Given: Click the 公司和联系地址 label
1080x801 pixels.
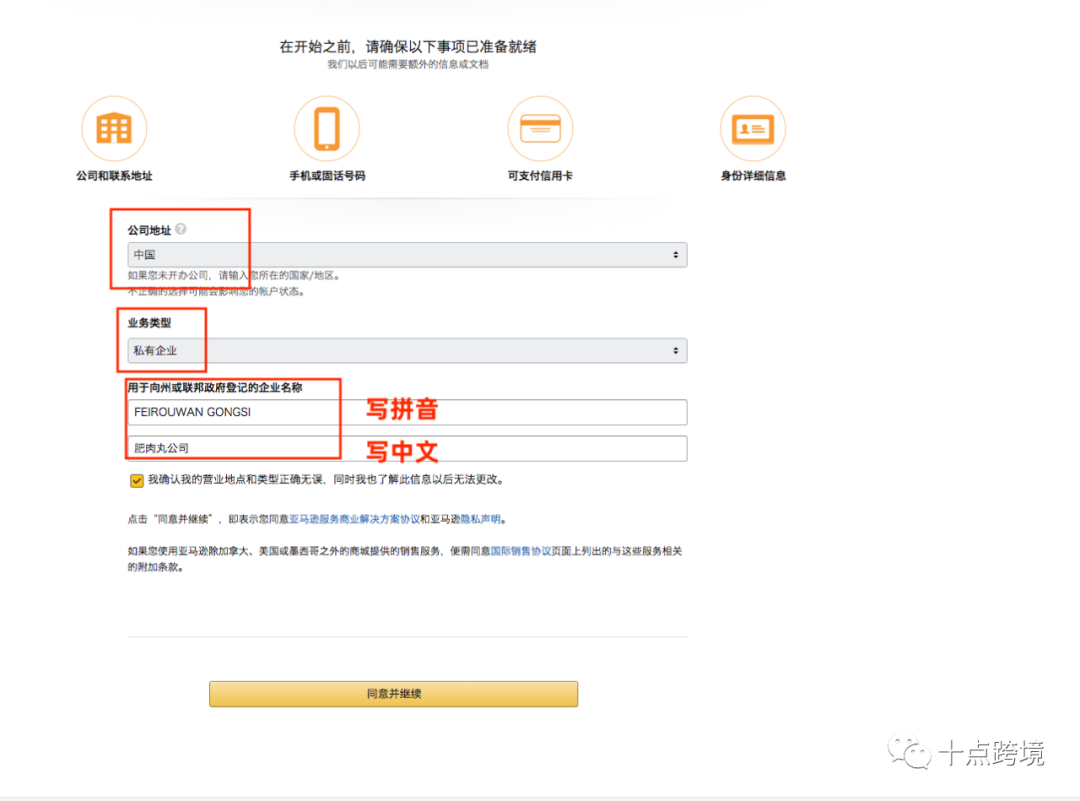Looking at the screenshot, I should coord(114,176).
